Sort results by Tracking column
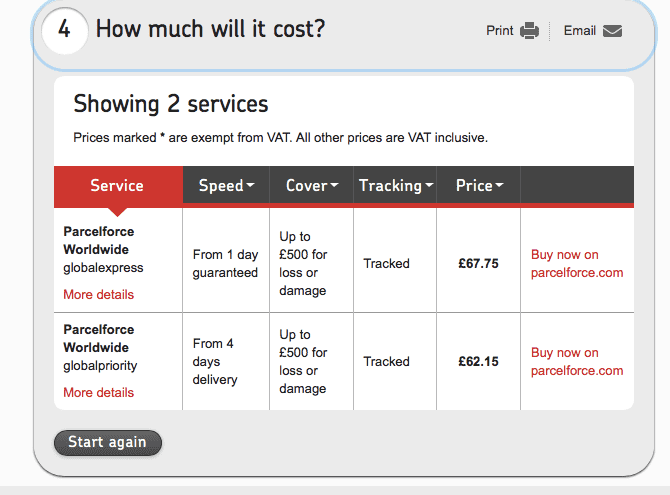 (x=396, y=185)
